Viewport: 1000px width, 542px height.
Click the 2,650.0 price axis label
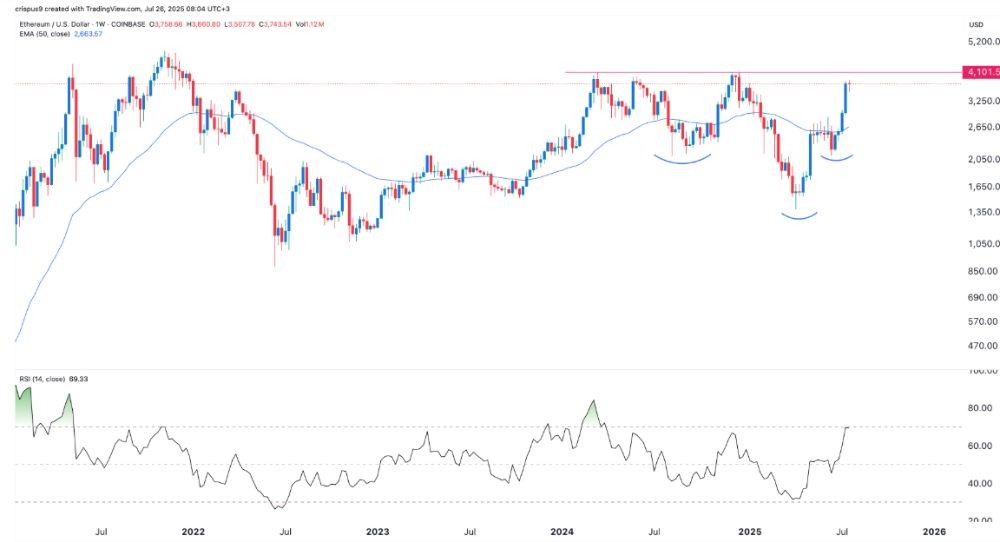(977, 128)
